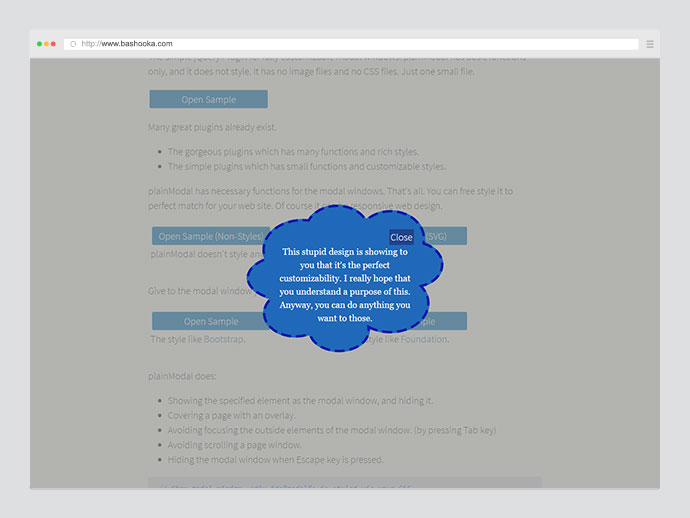Click the yellow window dot
The image size is (690, 518).
coord(46,44)
